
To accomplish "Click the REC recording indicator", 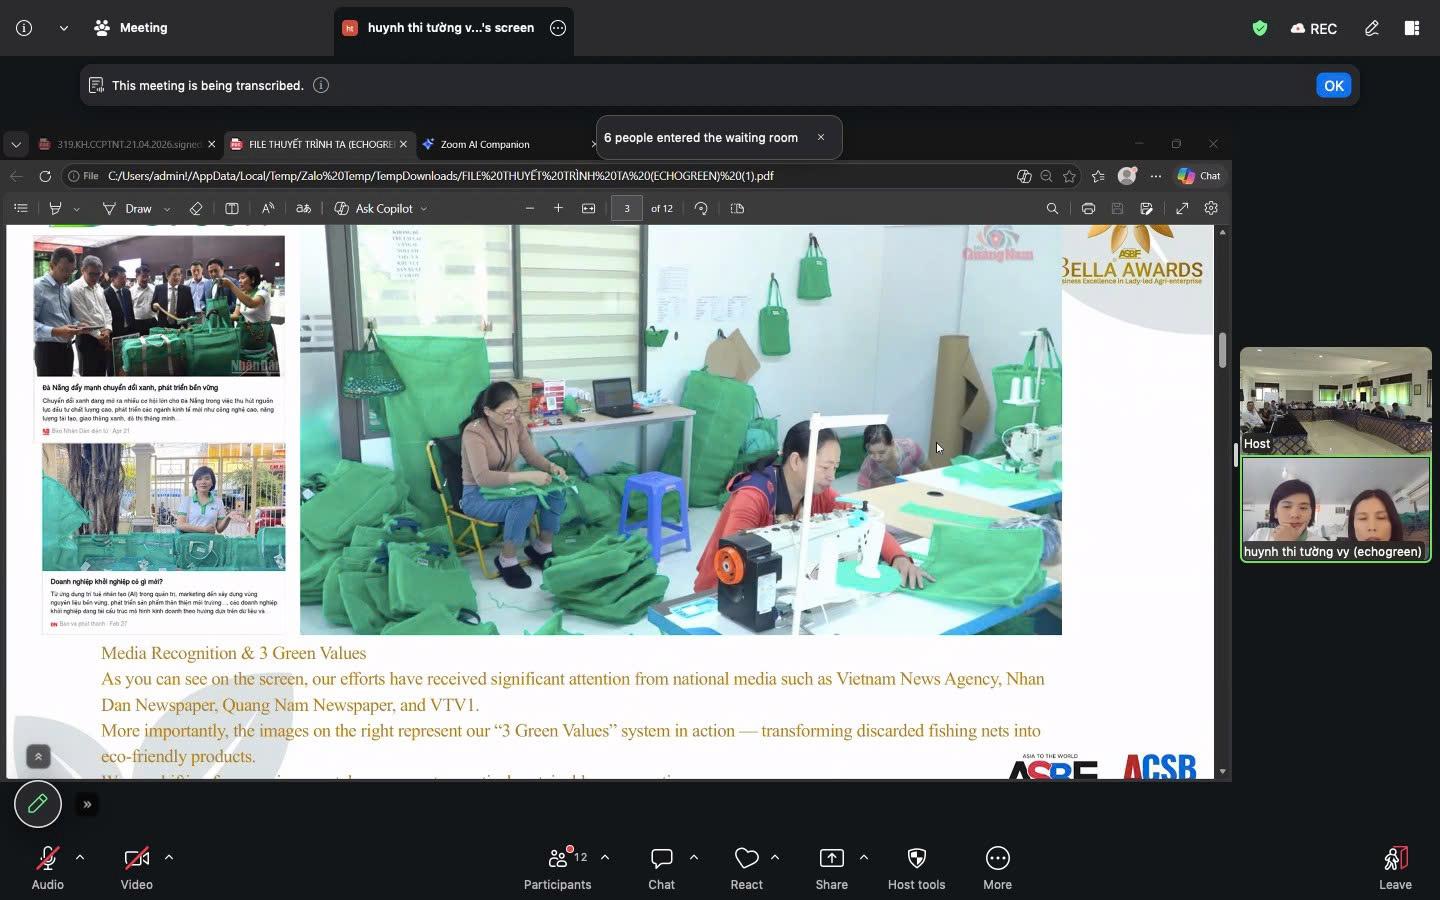I will tap(1314, 28).
